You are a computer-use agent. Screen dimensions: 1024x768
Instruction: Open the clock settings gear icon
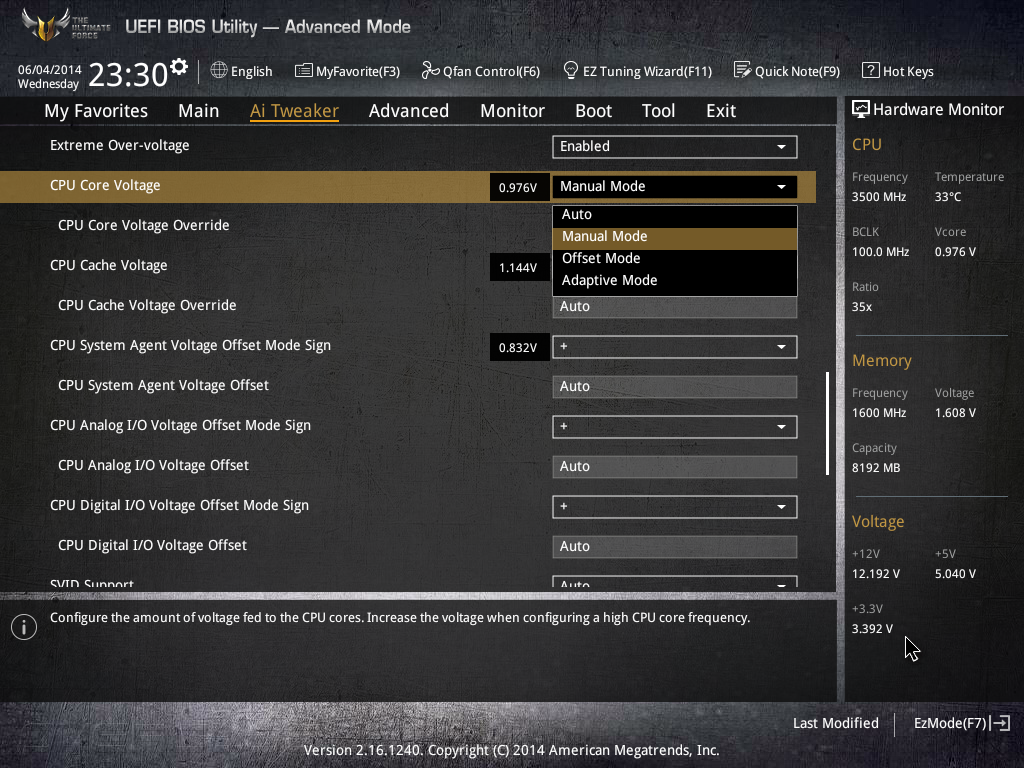179,67
